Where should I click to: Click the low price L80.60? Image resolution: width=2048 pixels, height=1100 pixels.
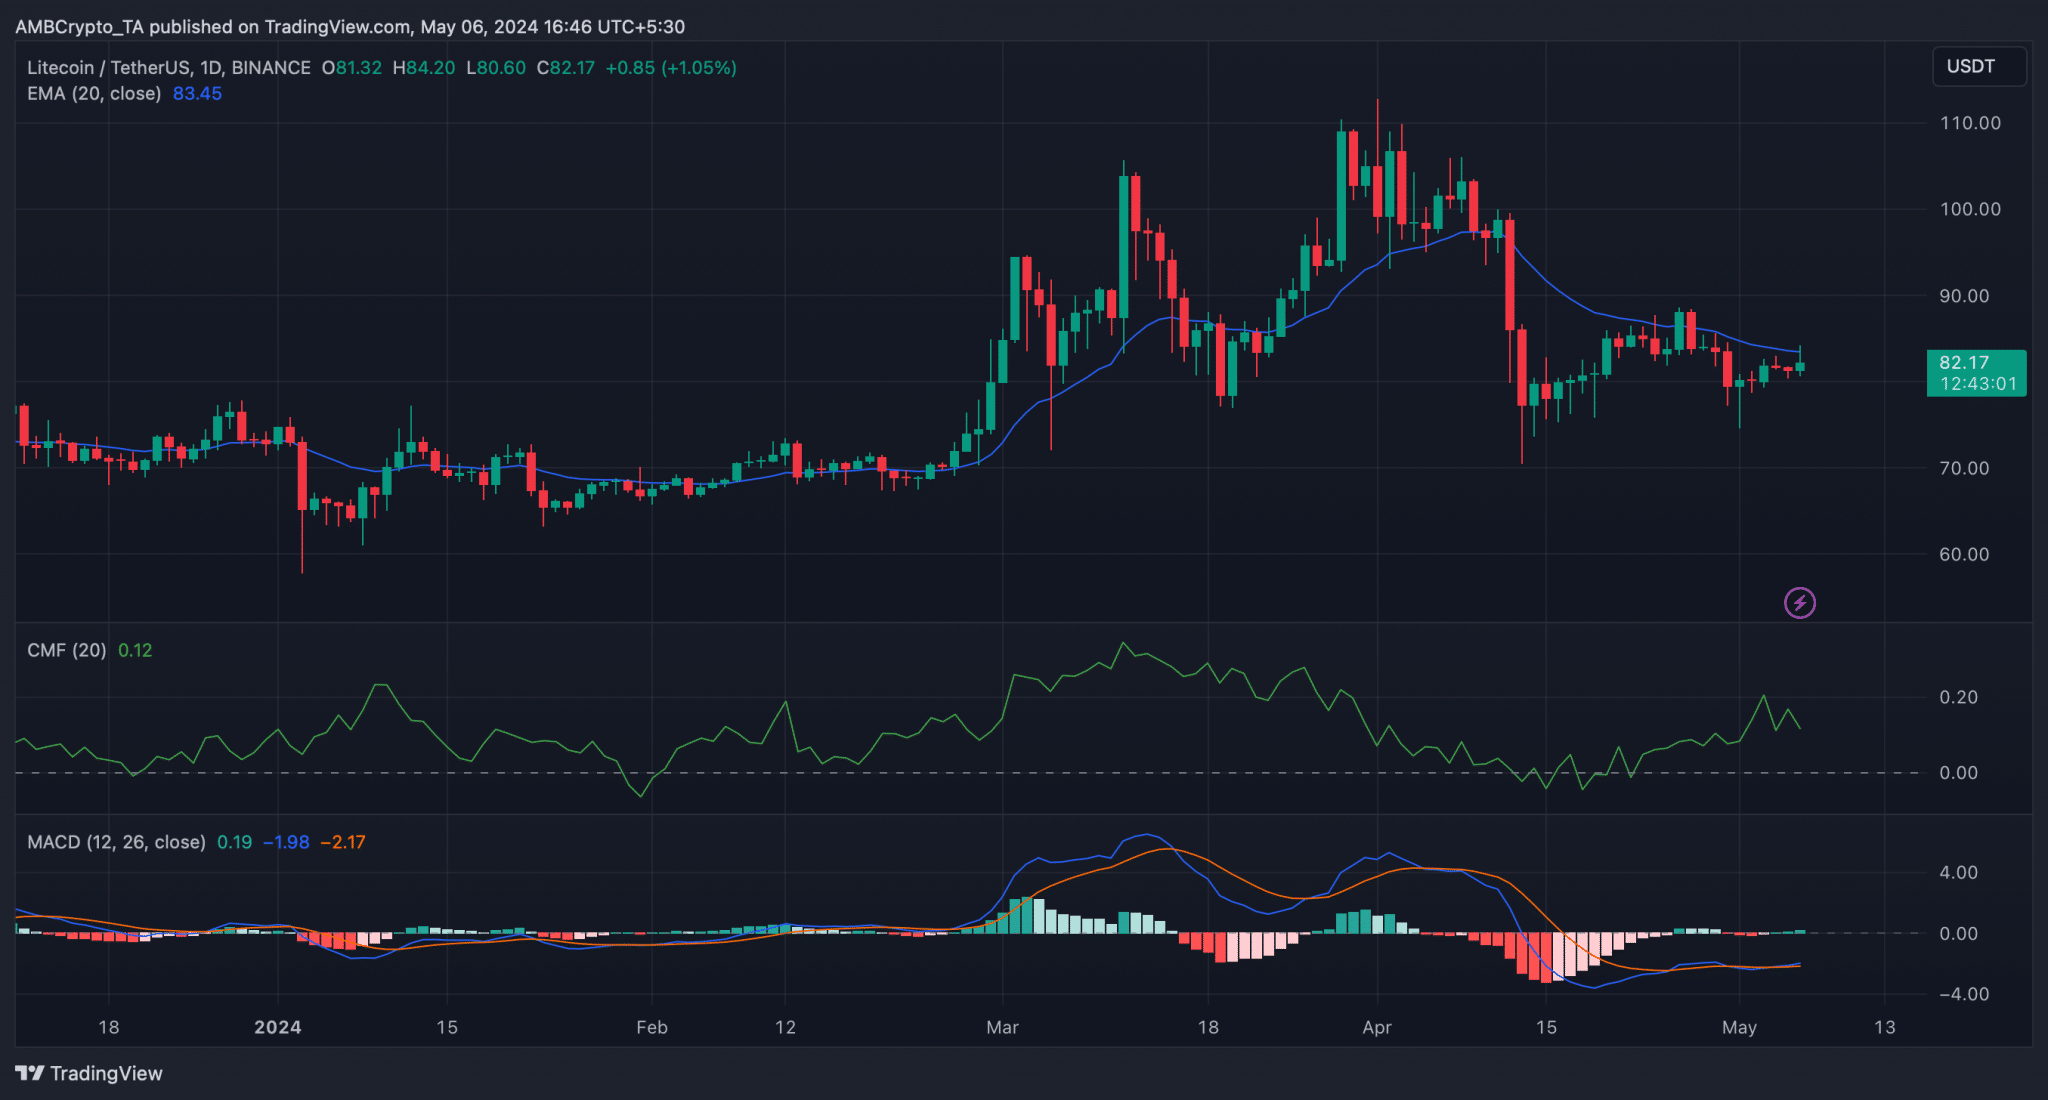[496, 67]
